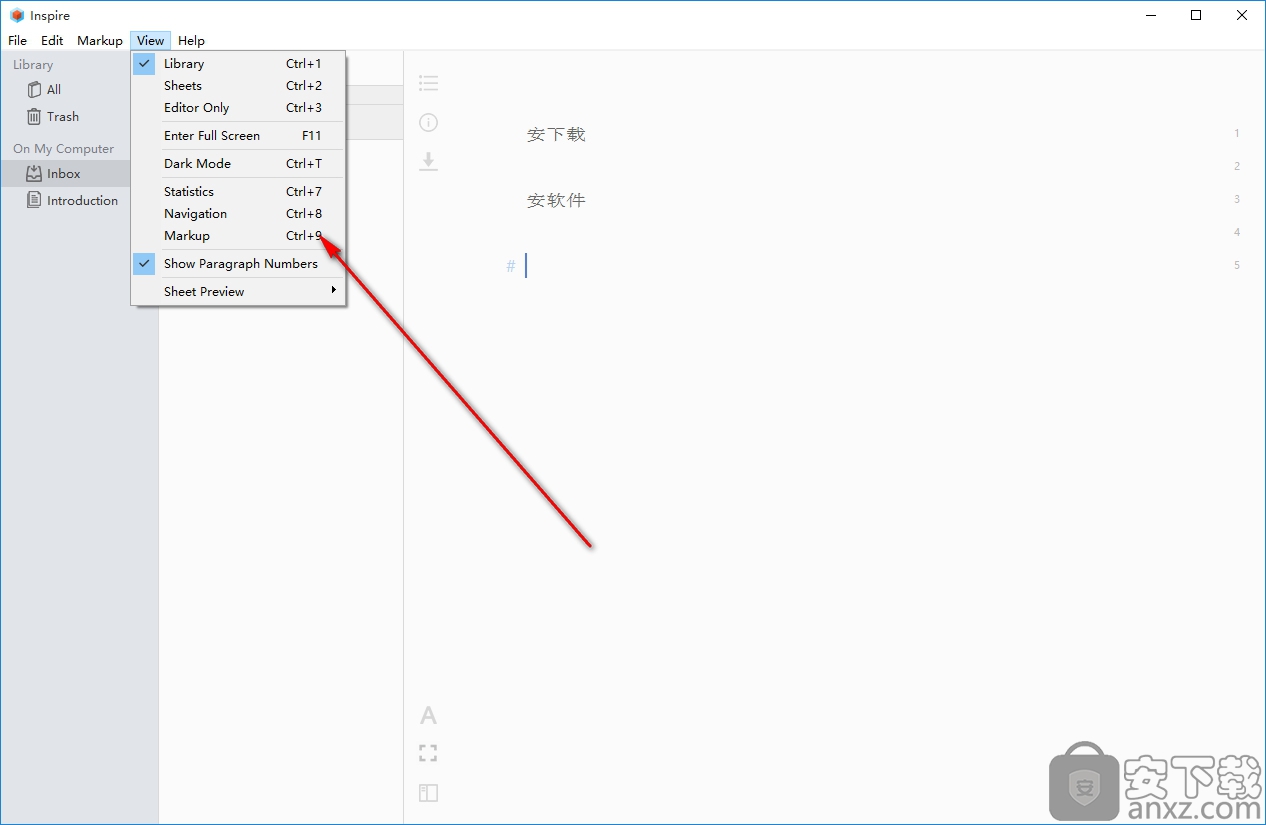The width and height of the screenshot is (1266, 825).
Task: Click the full screen corners icon
Action: (428, 753)
